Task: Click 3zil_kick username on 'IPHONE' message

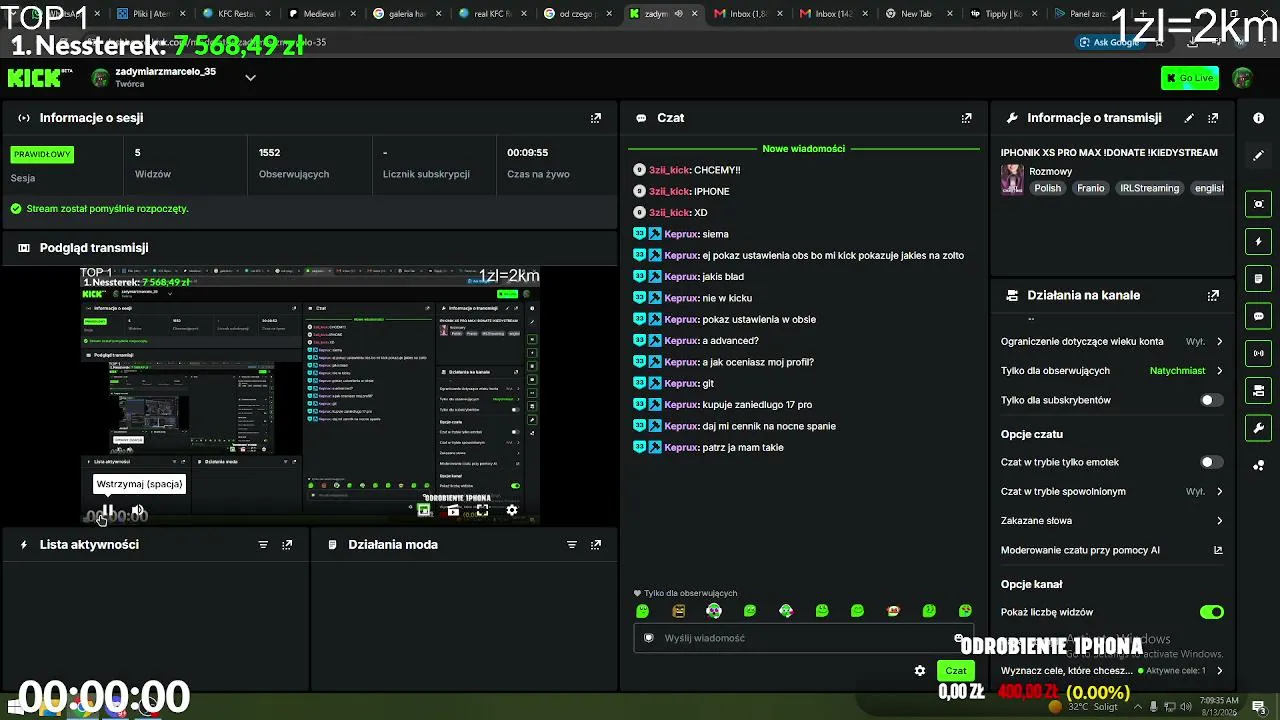Action: click(668, 192)
